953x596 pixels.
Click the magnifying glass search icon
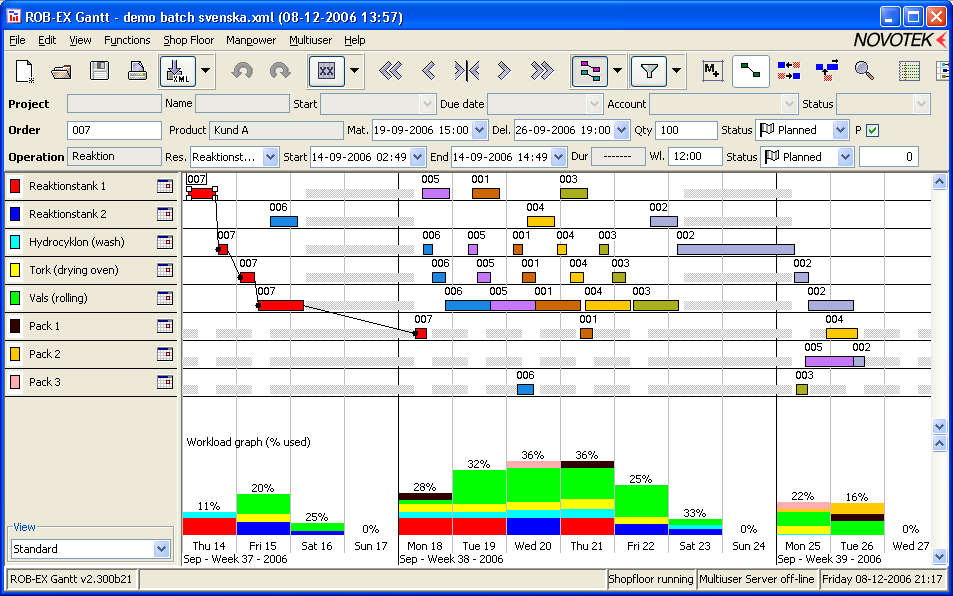click(x=864, y=70)
